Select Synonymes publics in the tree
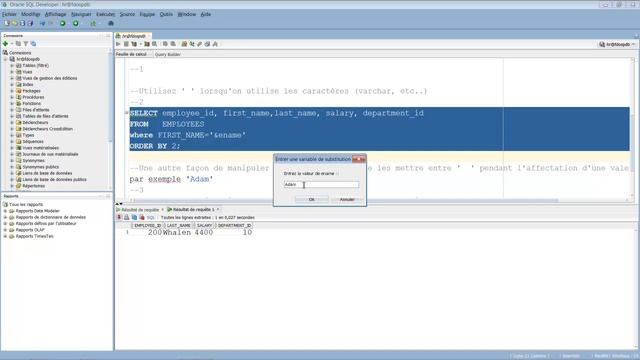Image resolution: width=640 pixels, height=360 pixels. 40,167
